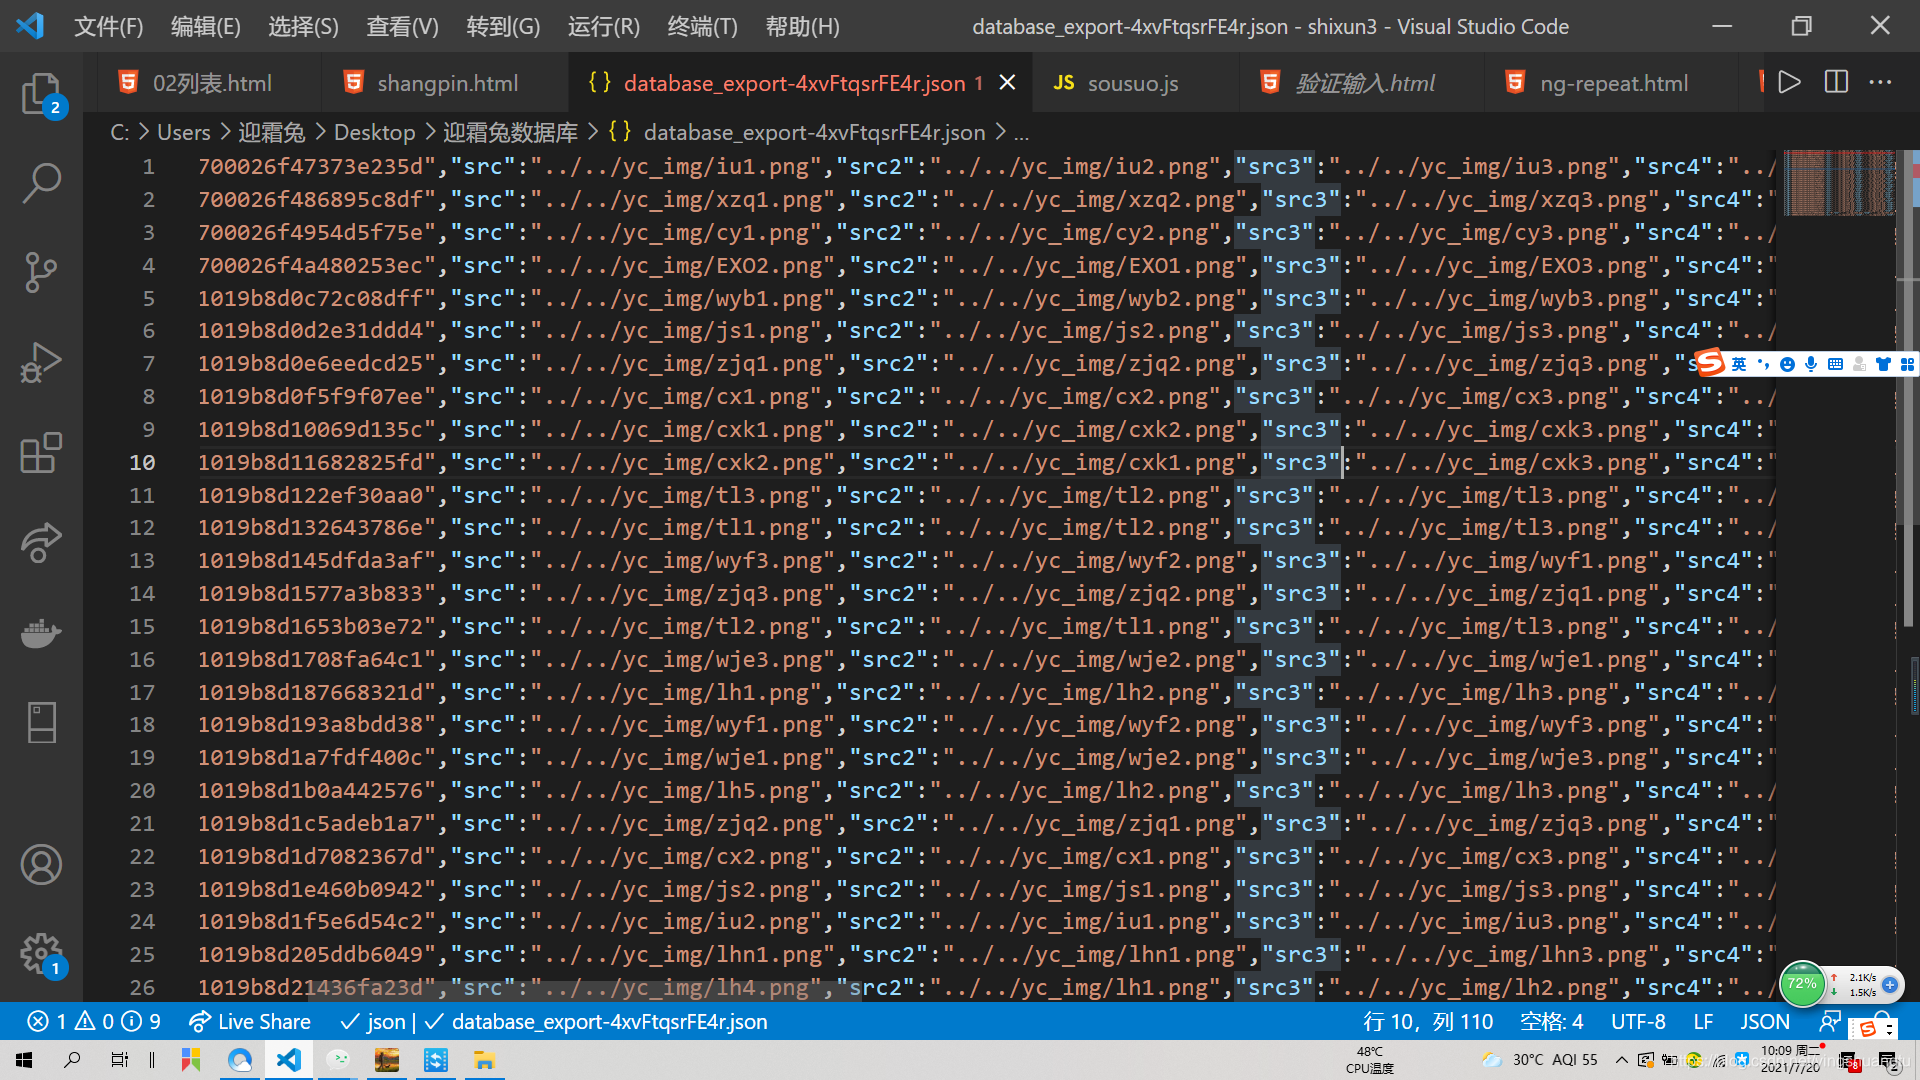Change indentation via 空格: 4
Screen dimensions: 1920x1080
pyautogui.click(x=1551, y=1021)
